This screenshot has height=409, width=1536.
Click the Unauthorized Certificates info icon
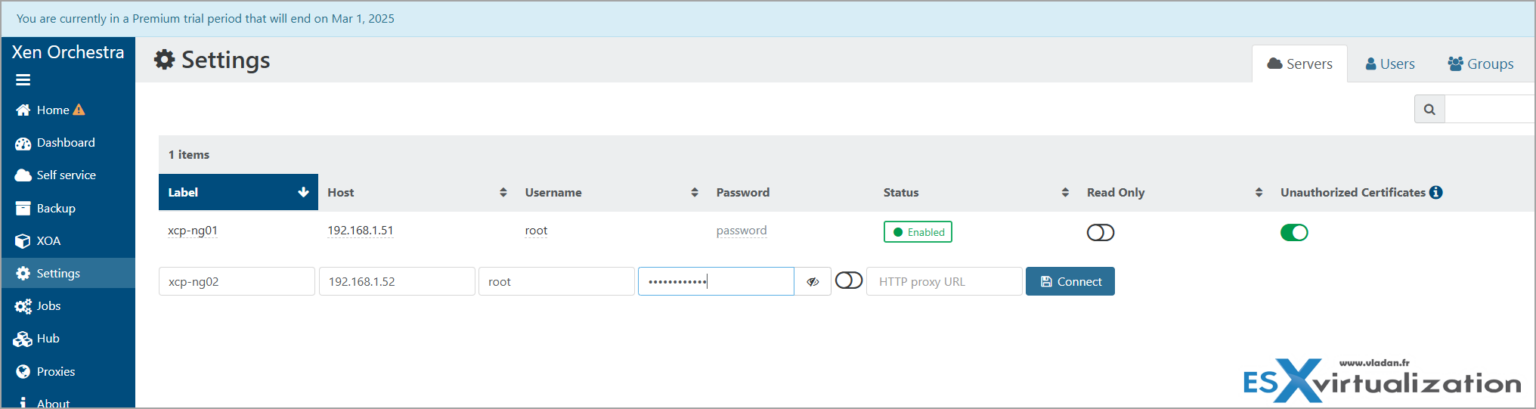coord(1436,192)
